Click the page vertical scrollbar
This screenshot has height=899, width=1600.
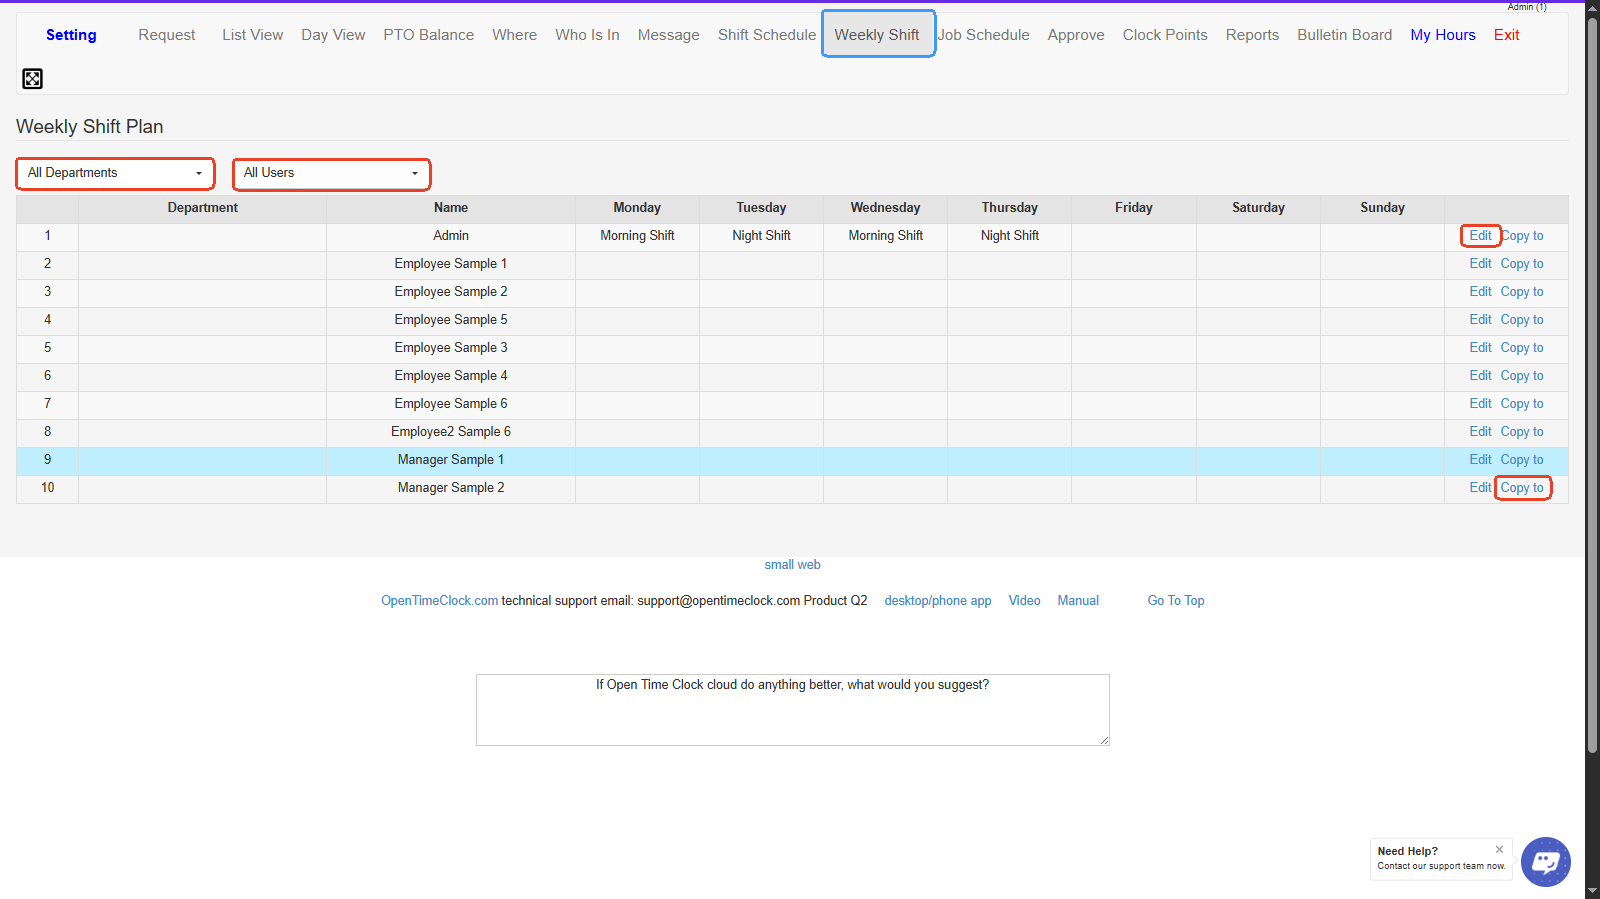pyautogui.click(x=1592, y=400)
